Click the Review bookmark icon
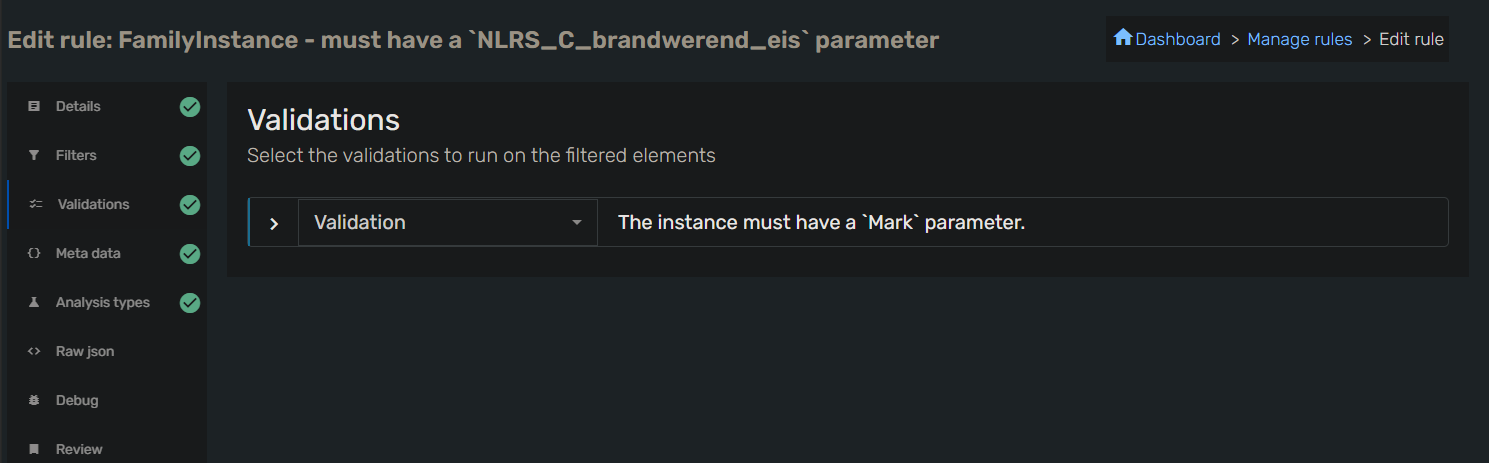Viewport: 1489px width, 463px height. click(34, 450)
